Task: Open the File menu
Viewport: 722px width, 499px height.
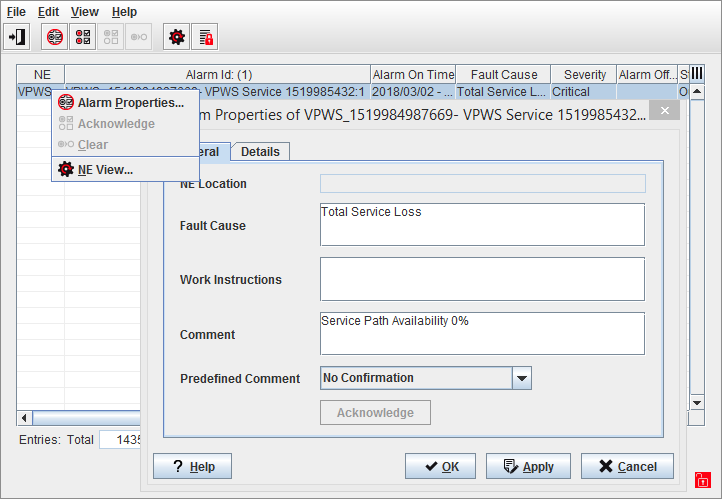Action: tap(16, 12)
